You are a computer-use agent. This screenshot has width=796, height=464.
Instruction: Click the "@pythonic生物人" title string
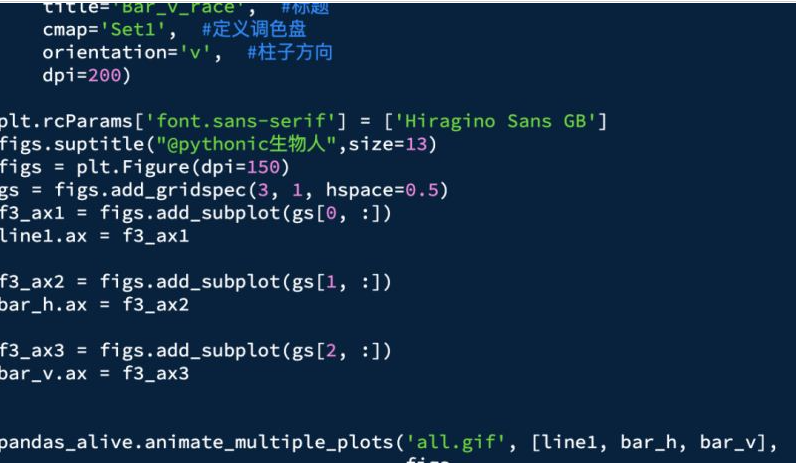[246, 144]
